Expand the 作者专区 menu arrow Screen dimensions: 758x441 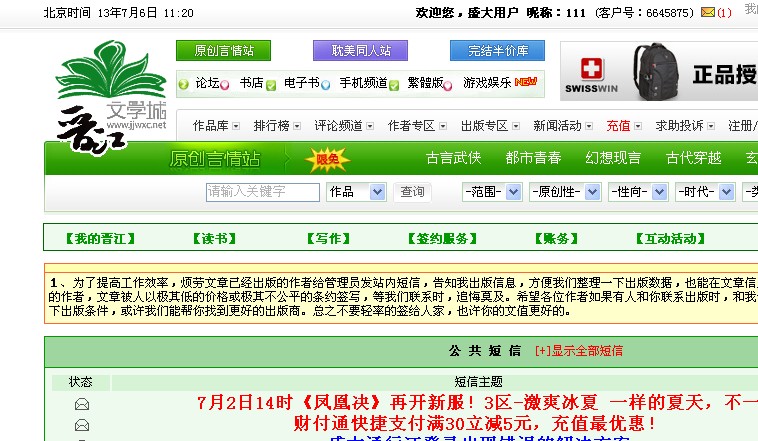click(443, 126)
